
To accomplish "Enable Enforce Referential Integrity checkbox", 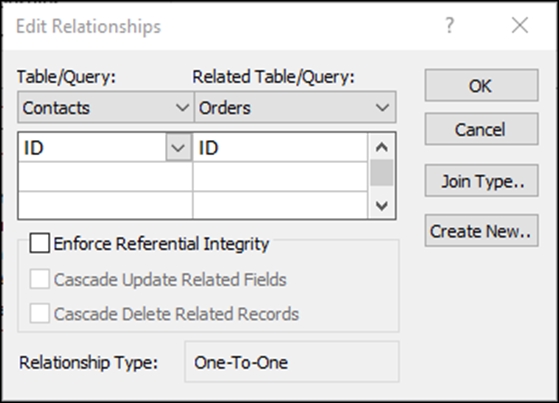I will [40, 244].
